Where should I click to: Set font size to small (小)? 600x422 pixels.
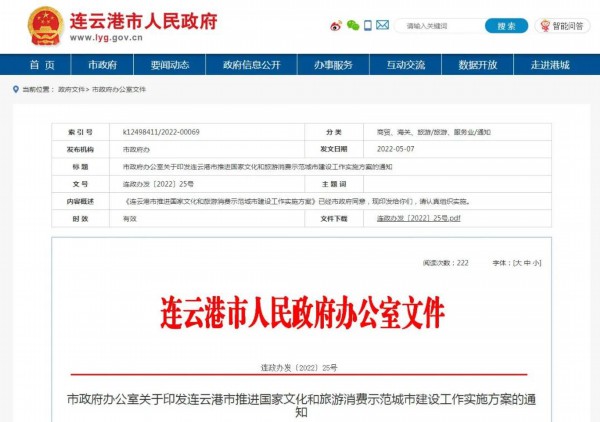[x=536, y=262]
